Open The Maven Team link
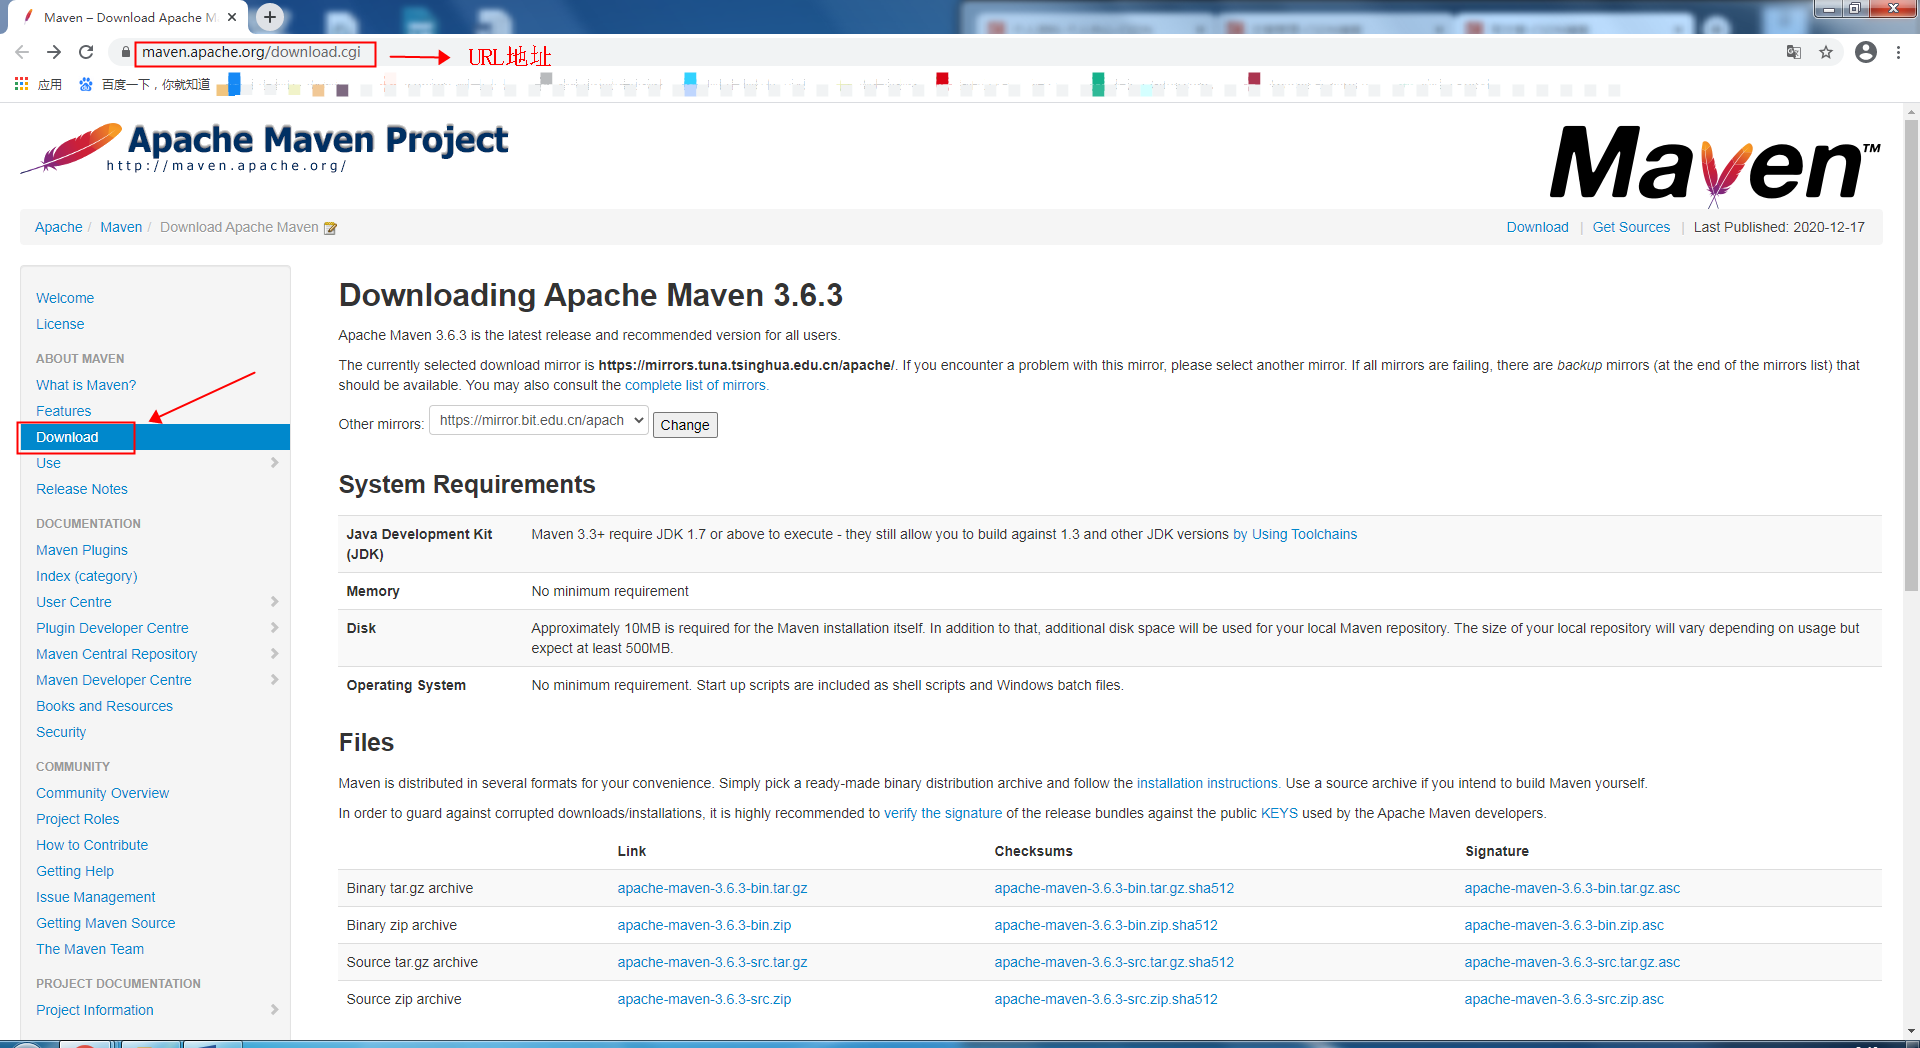Image resolution: width=1920 pixels, height=1048 pixels. pos(90,949)
